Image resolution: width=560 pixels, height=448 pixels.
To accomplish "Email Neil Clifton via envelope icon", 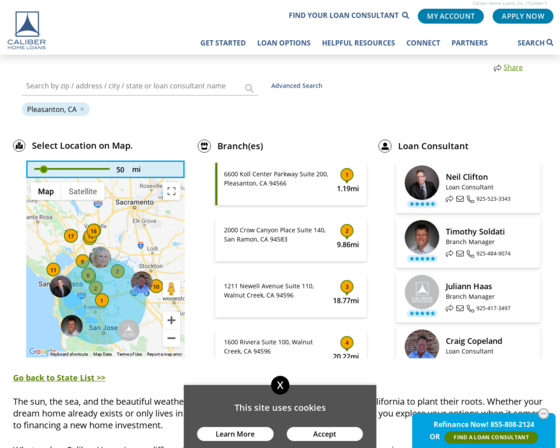I will point(460,199).
